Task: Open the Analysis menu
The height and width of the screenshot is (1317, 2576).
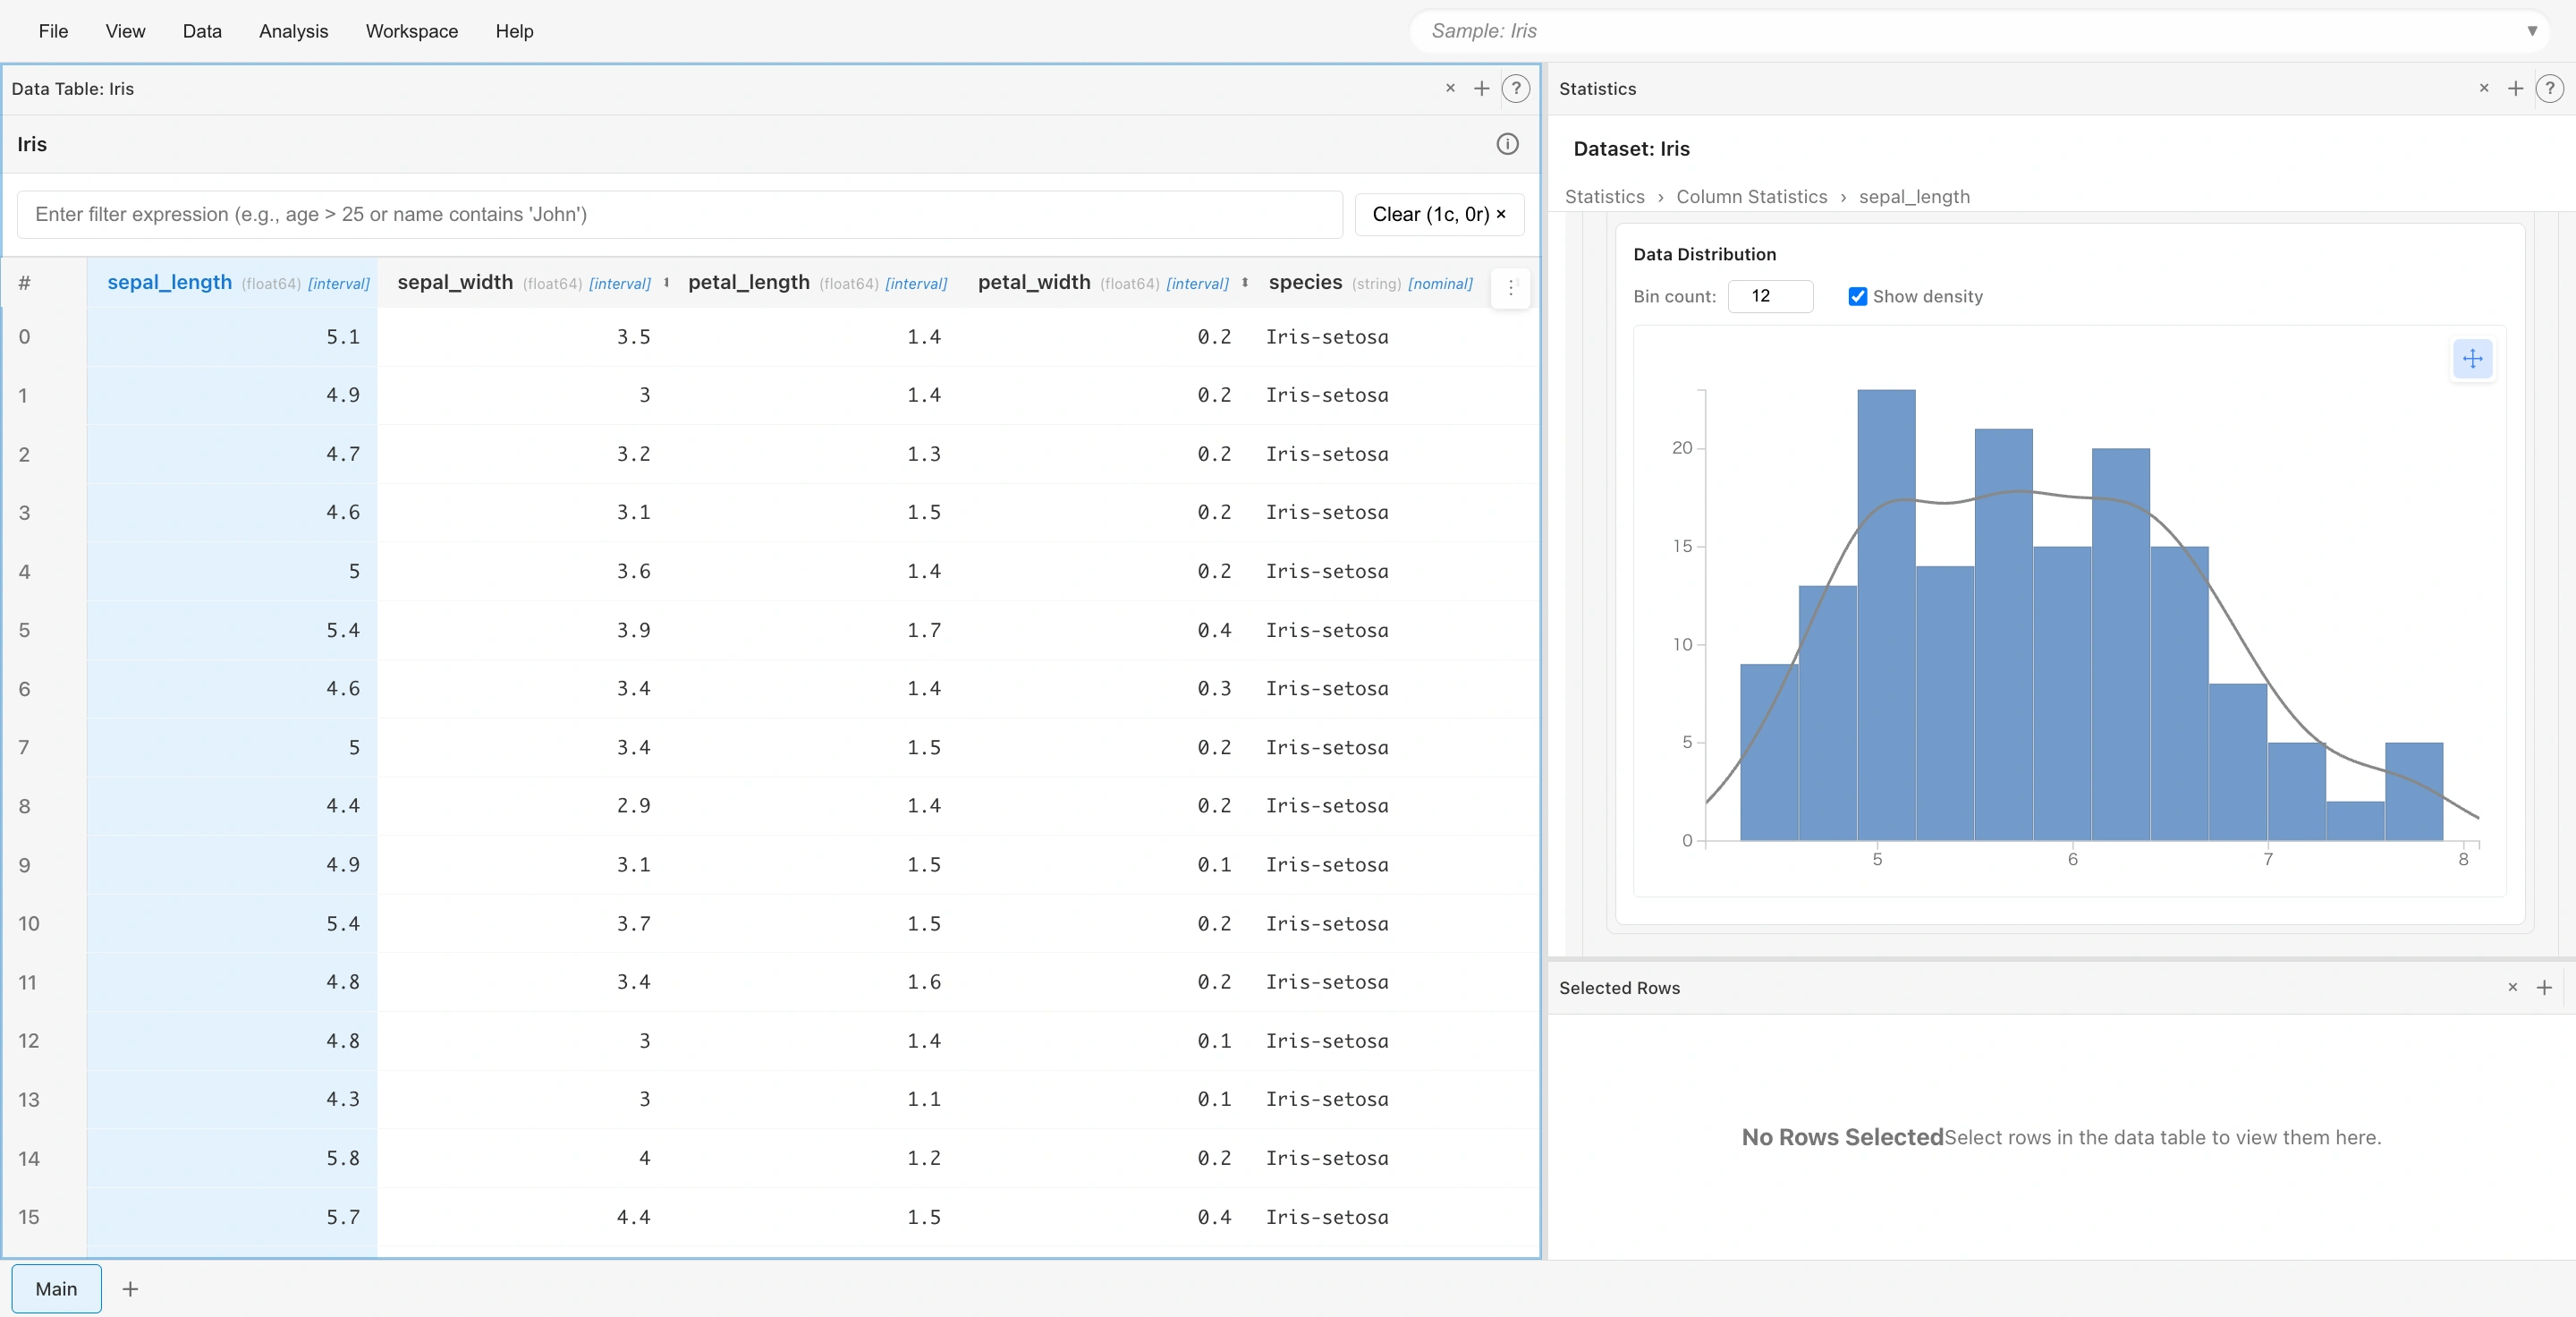Action: click(292, 31)
